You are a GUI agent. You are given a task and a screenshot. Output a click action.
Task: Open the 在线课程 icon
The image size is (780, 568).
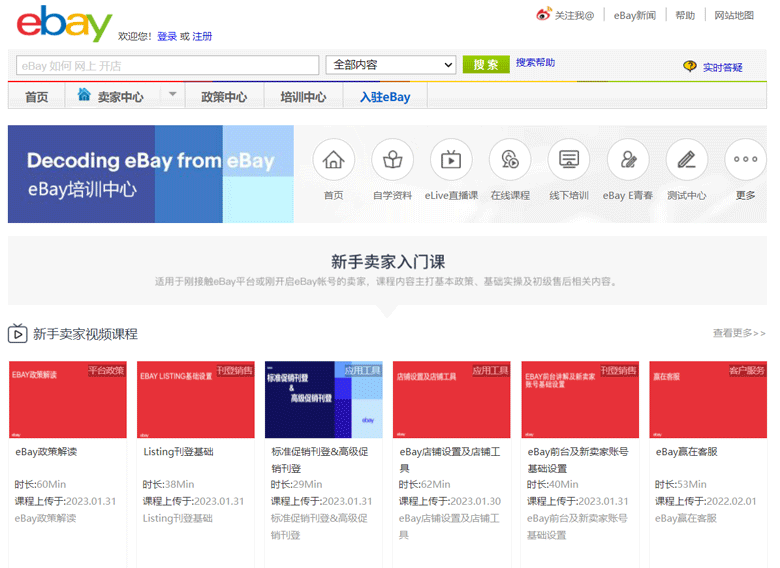tap(510, 160)
